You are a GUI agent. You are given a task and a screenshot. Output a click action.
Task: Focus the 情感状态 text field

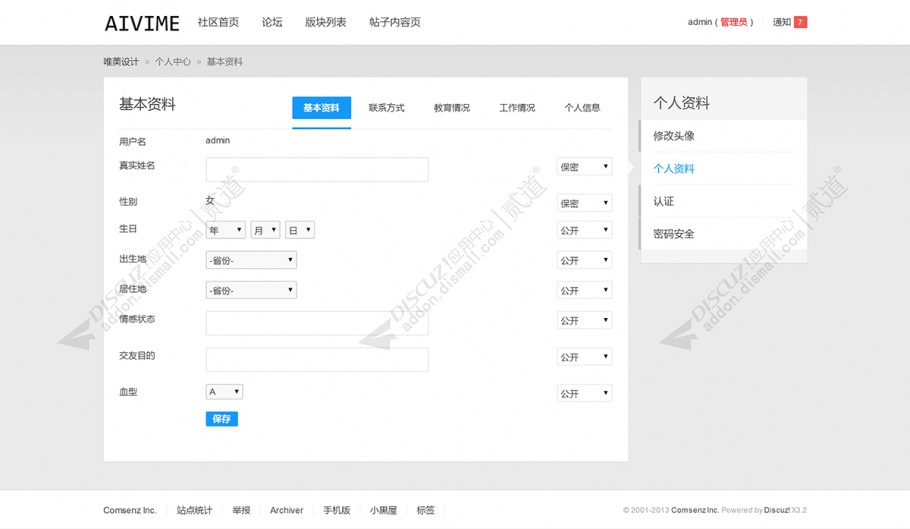point(317,323)
